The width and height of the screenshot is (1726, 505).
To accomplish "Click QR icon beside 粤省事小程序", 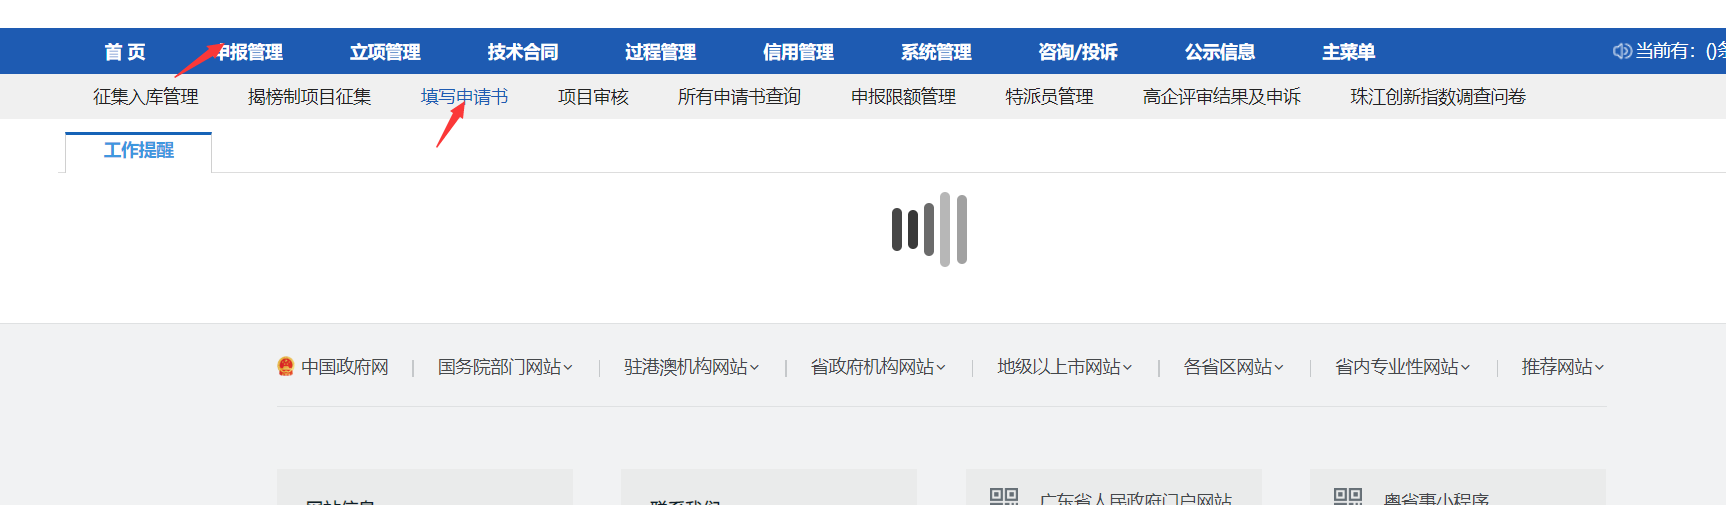I will tap(1348, 497).
